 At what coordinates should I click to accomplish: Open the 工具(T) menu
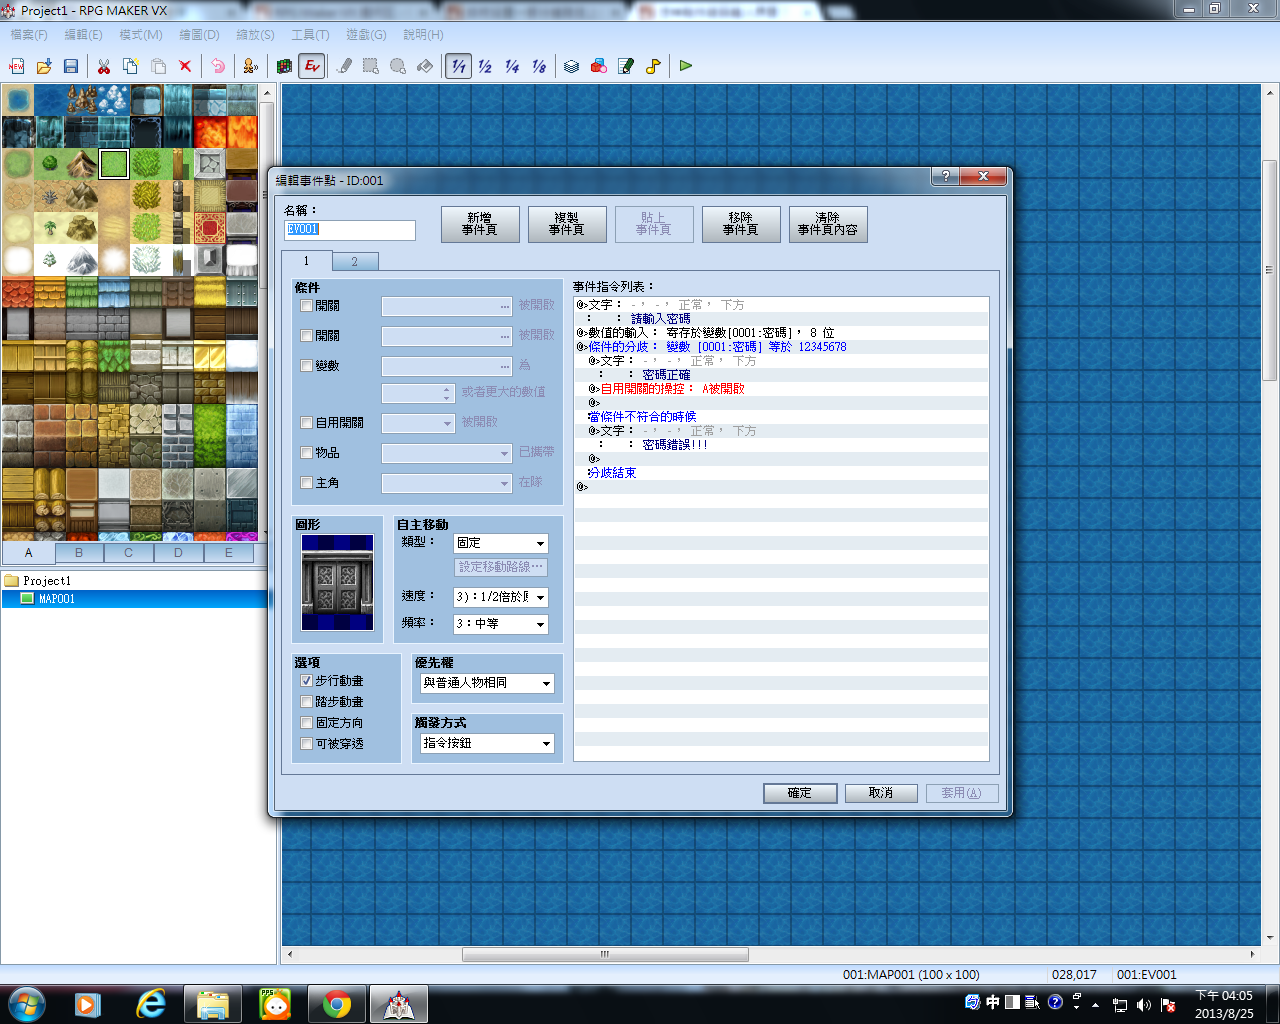coord(310,34)
